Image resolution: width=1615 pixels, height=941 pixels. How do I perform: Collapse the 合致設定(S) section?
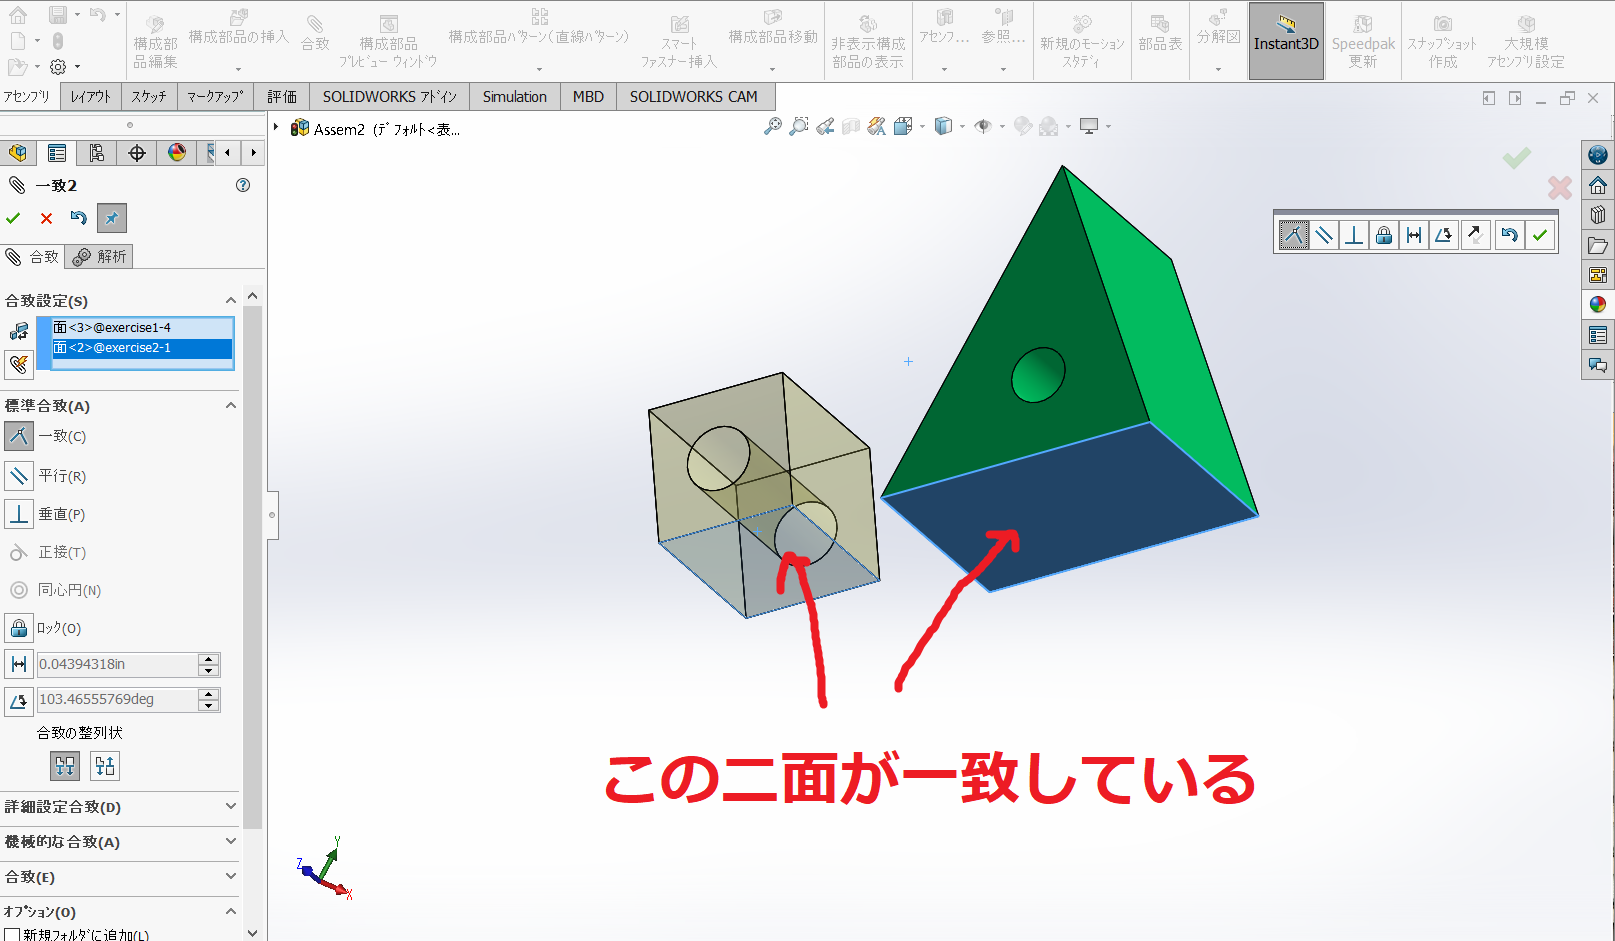231,300
